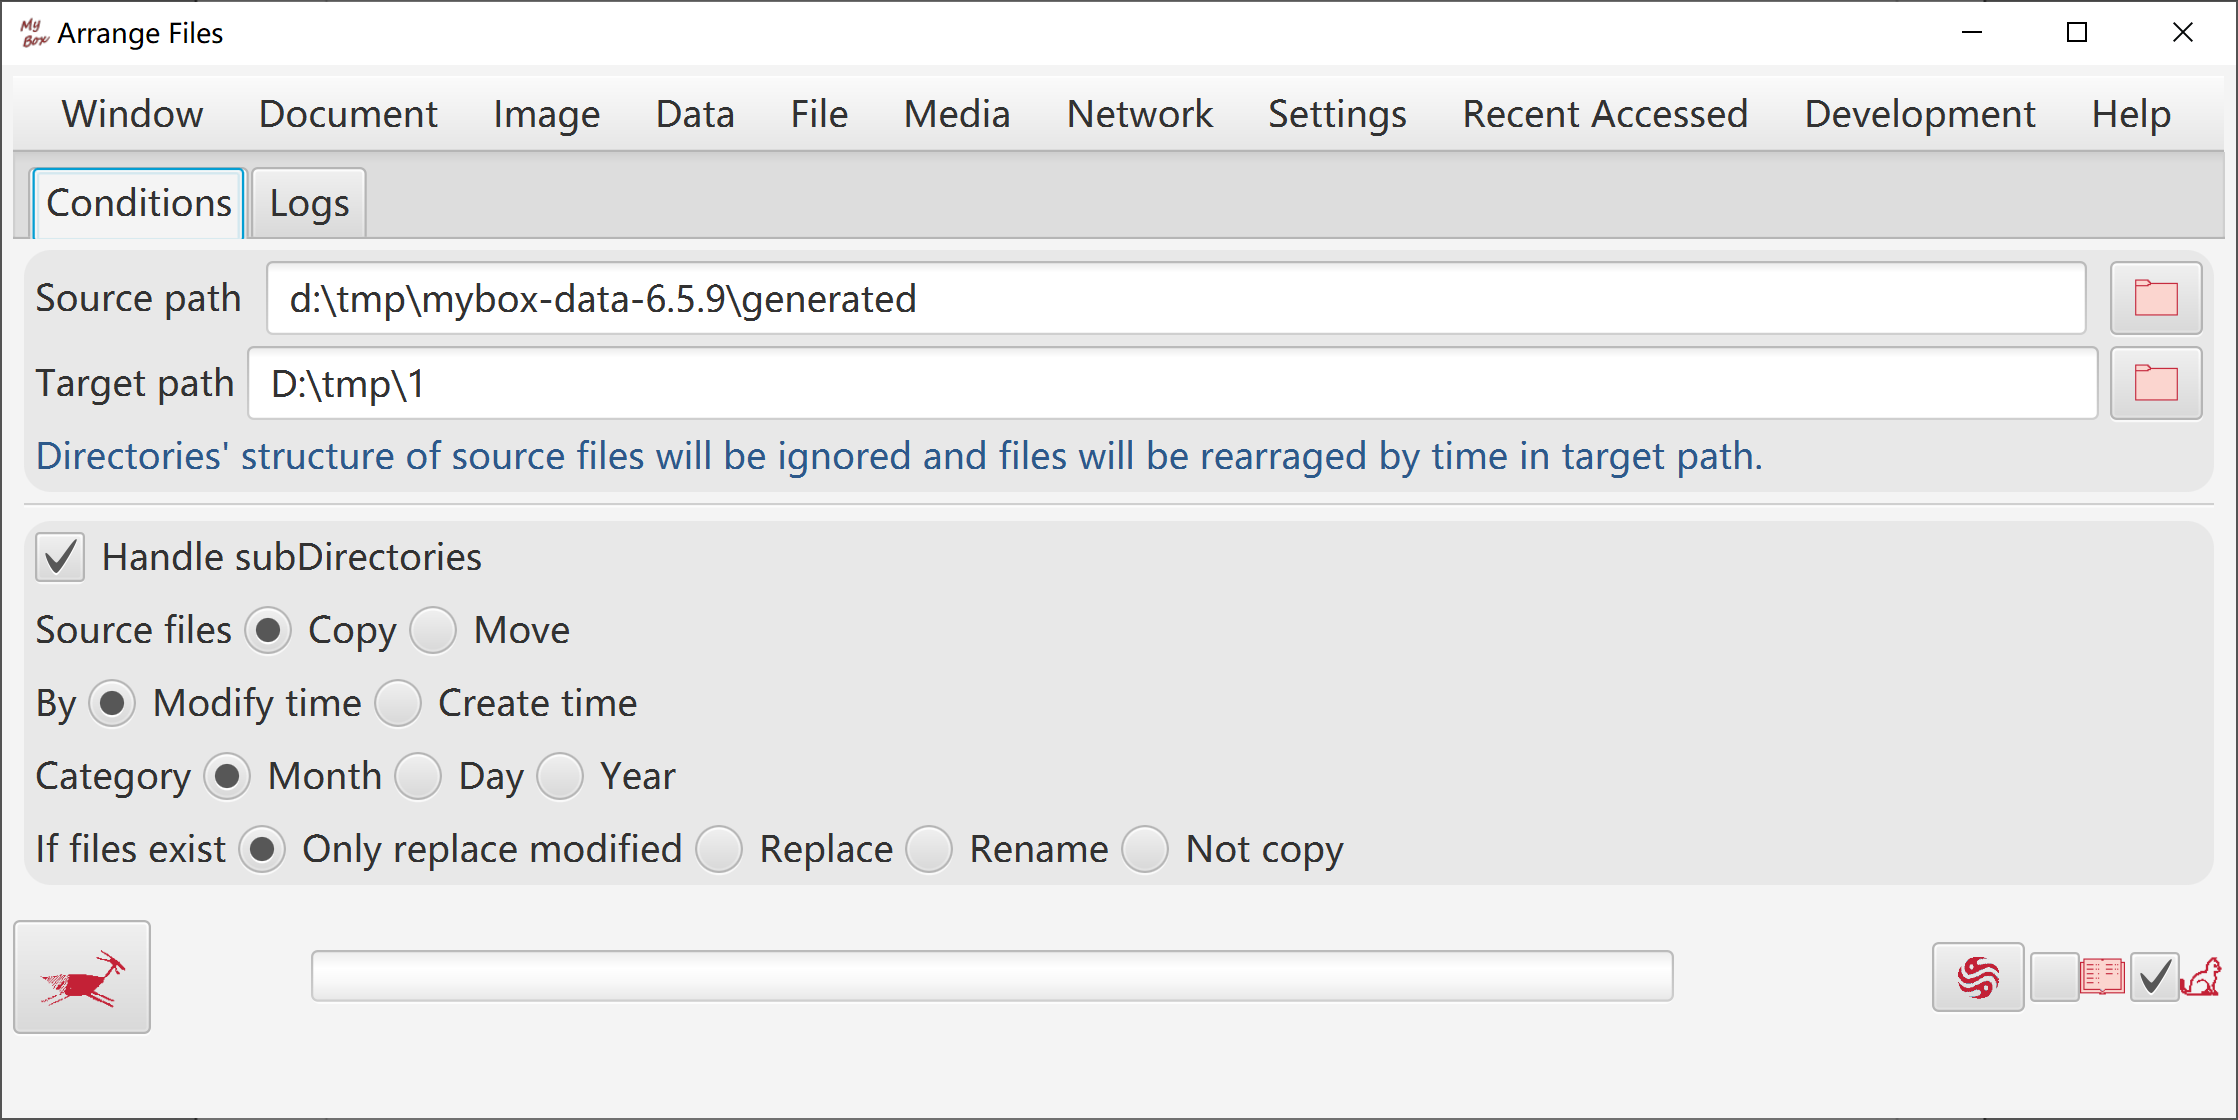The height and width of the screenshot is (1120, 2238).
Task: Set category to Year
Action: pos(560,776)
